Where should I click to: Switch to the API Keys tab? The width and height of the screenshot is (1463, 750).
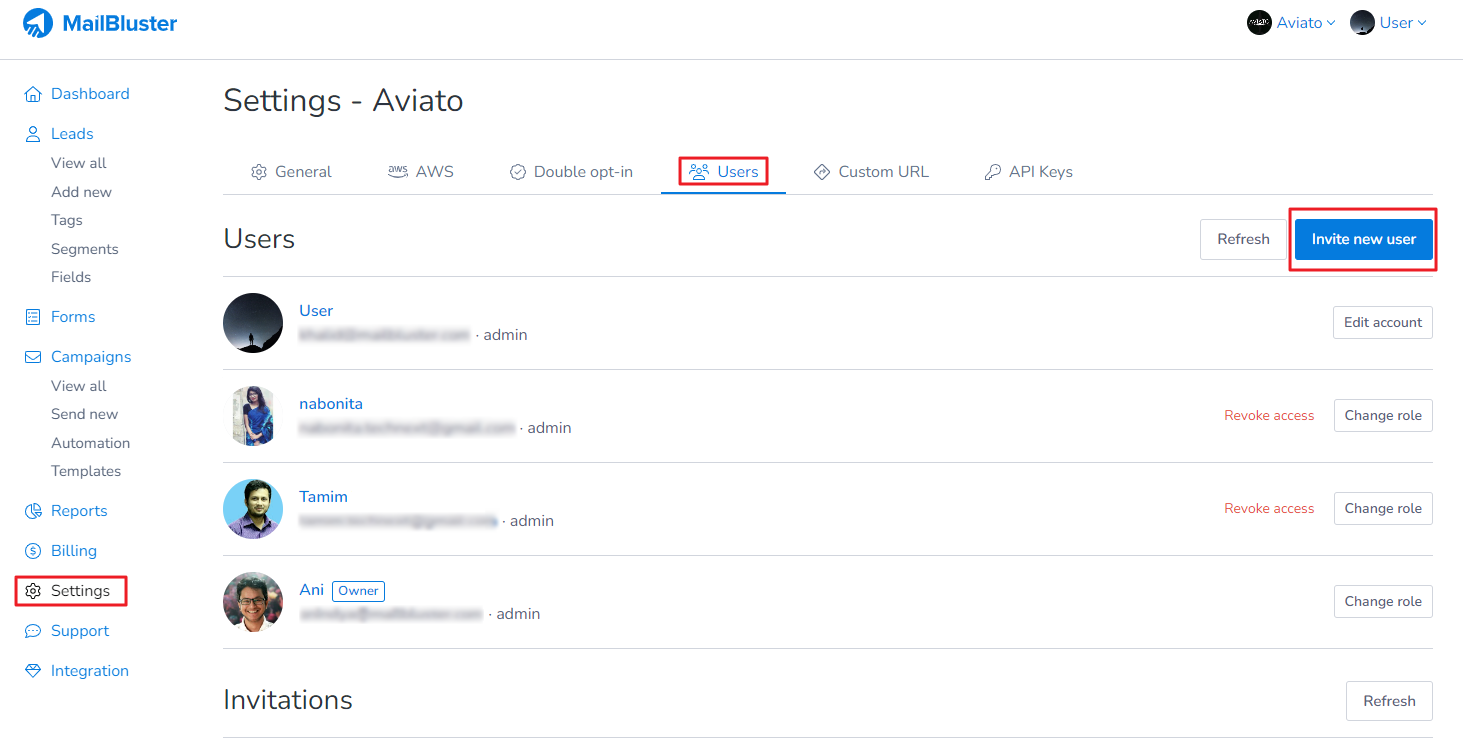1028,172
